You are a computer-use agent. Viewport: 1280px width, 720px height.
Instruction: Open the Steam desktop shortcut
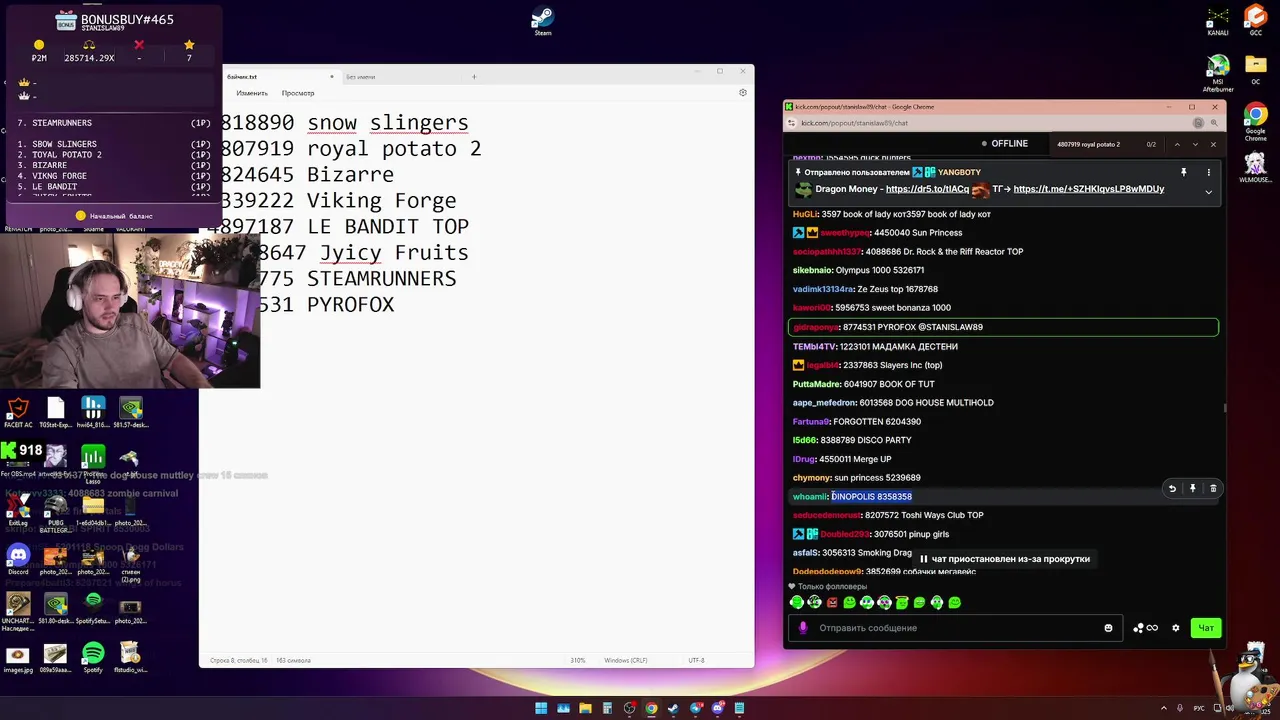[x=542, y=20]
